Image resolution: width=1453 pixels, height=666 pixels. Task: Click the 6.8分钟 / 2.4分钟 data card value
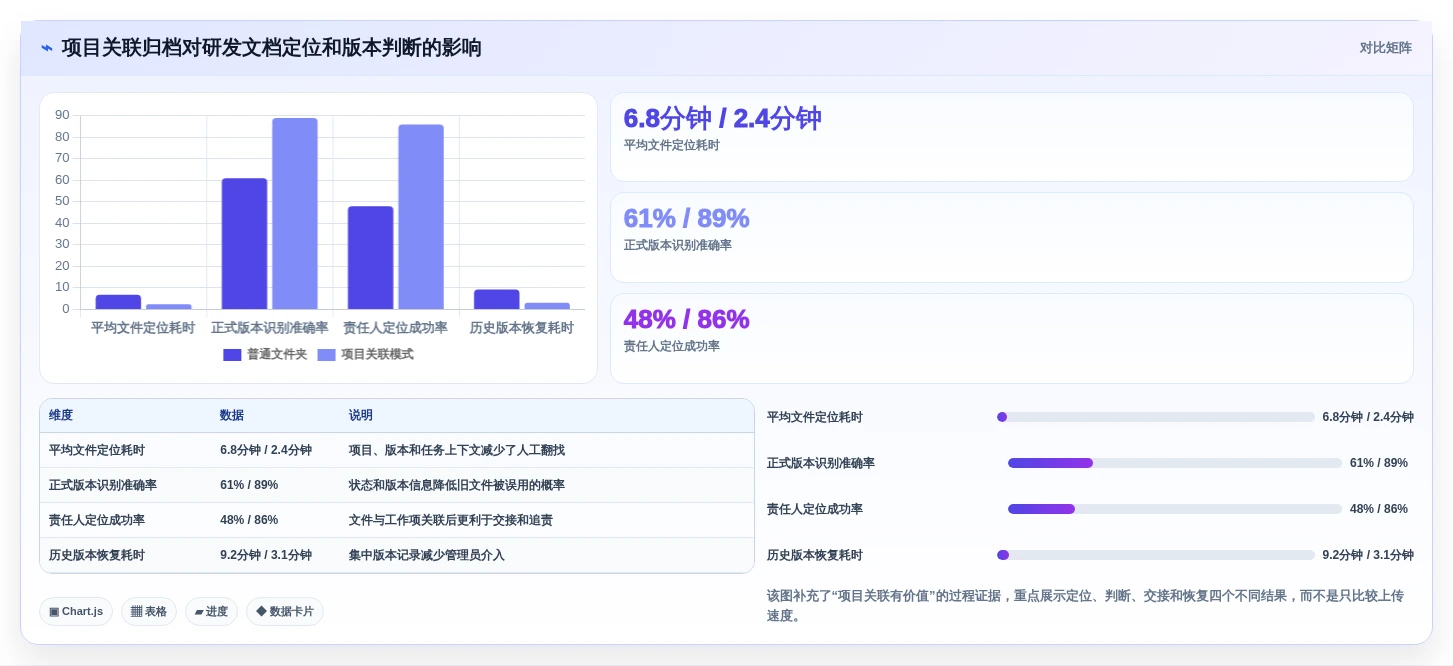coord(722,118)
